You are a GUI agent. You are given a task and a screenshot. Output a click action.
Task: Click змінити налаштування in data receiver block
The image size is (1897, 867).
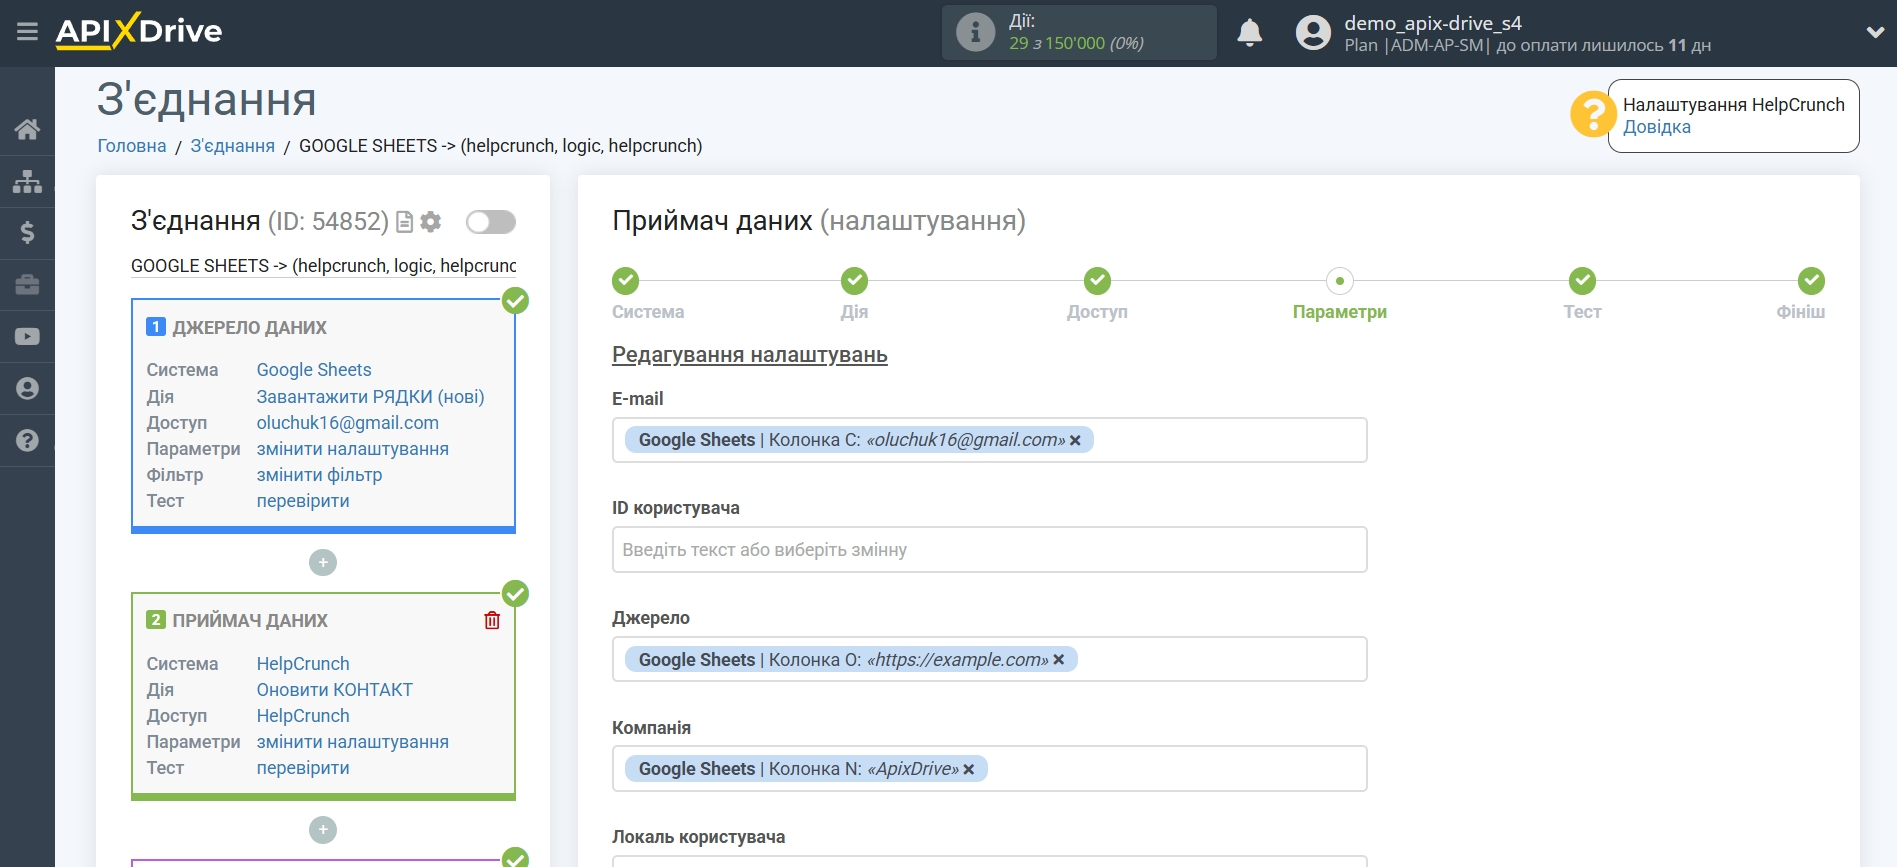(353, 742)
